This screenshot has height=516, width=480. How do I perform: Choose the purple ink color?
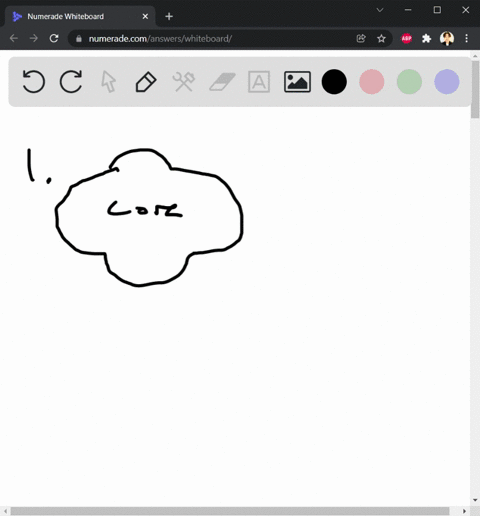click(x=447, y=82)
